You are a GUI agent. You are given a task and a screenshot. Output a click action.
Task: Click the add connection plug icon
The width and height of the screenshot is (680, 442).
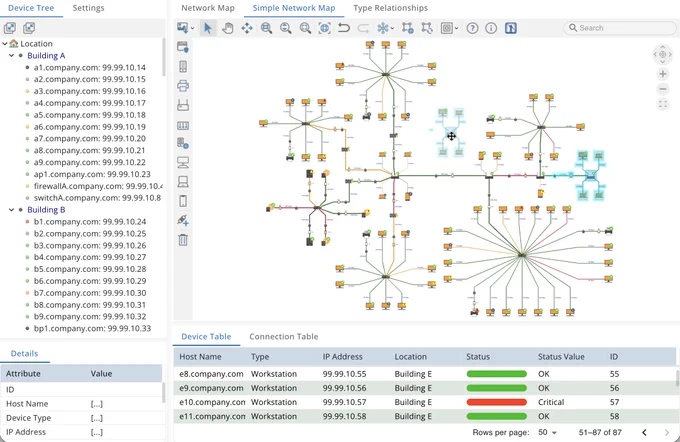183,220
